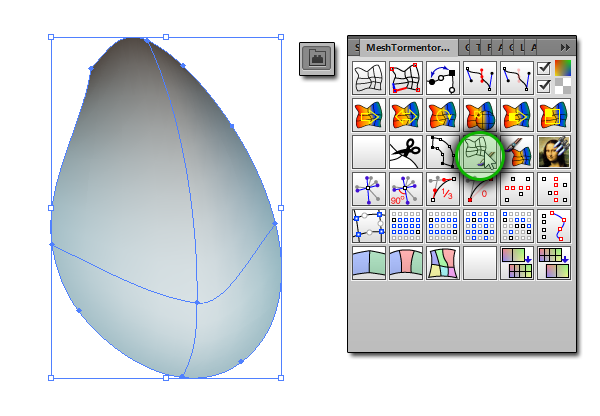Screen dimensions: 600x416
Task: Click the colored mesh icon with single right arrow
Action: 368,115
